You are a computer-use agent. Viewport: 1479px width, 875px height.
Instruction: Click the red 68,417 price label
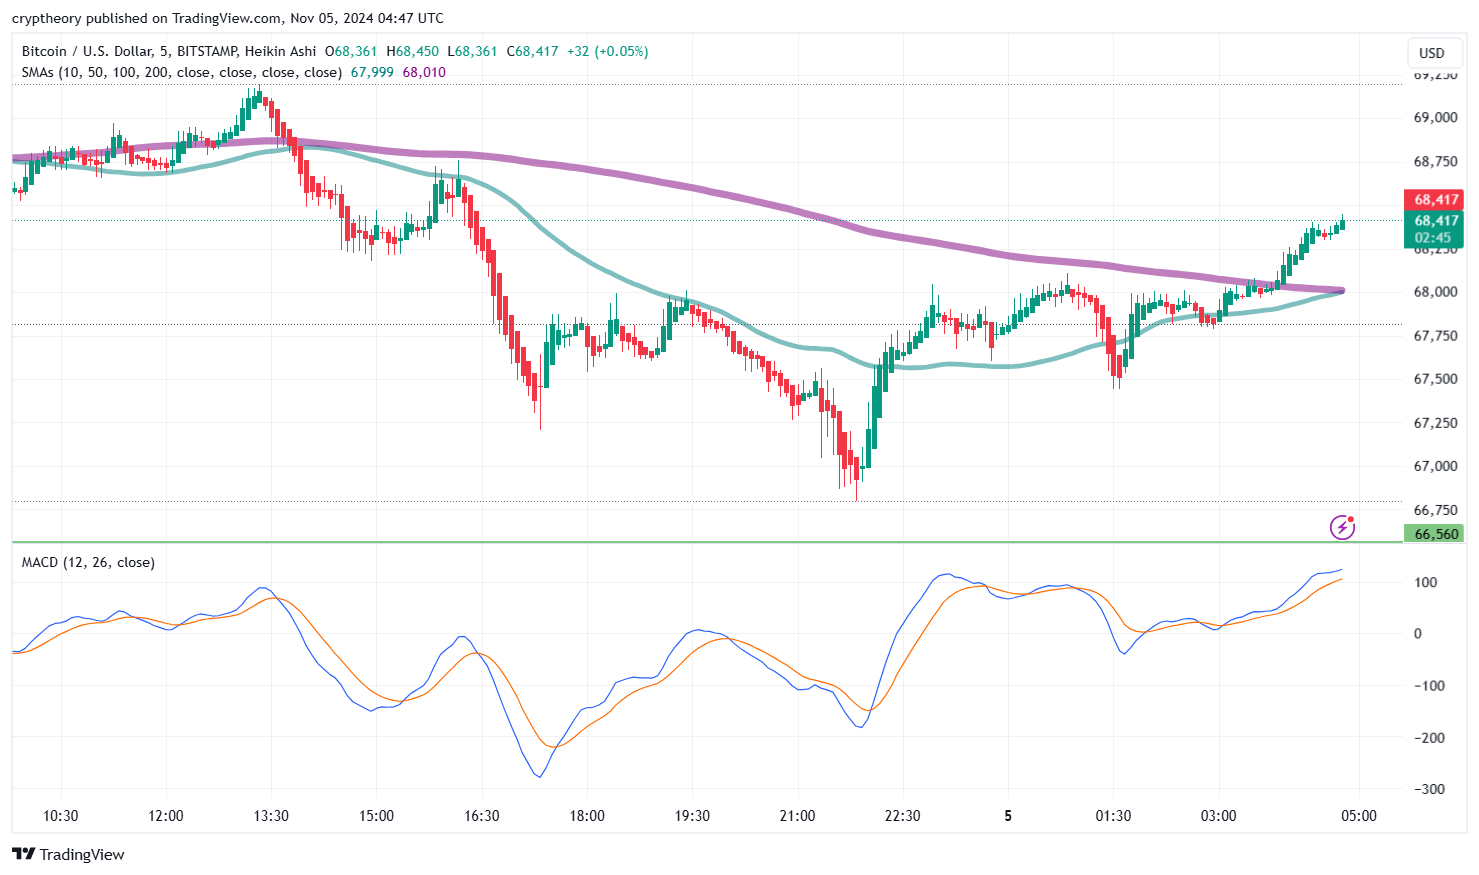1434,200
